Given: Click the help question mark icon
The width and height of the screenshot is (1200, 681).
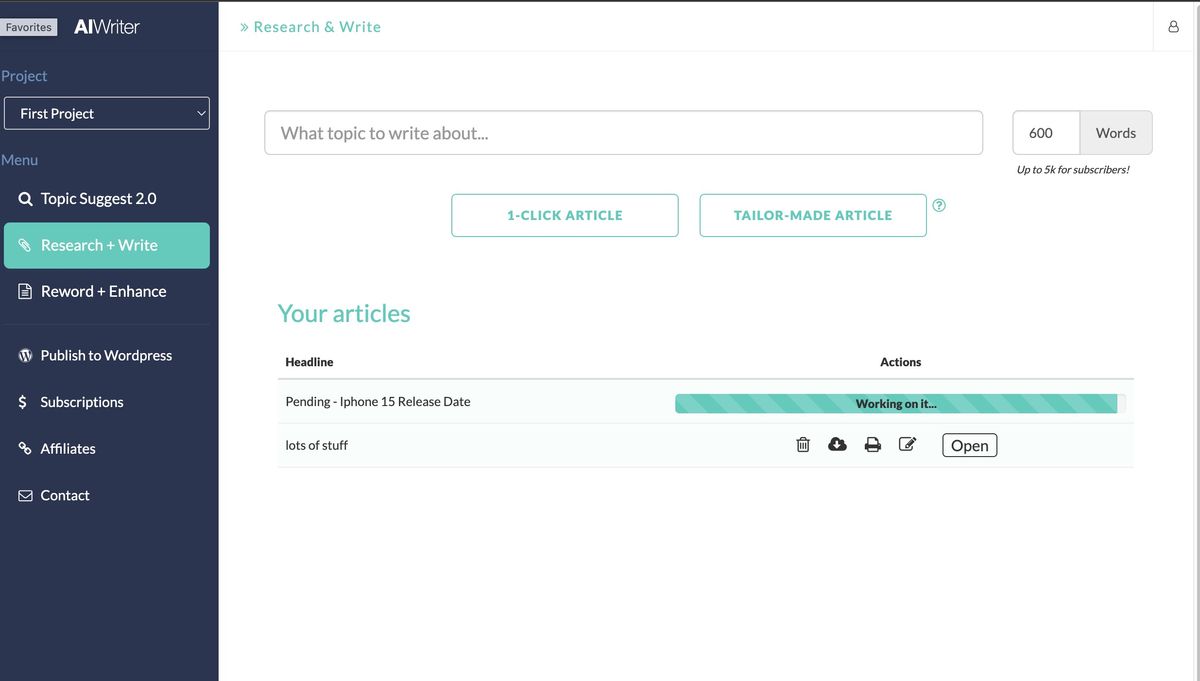Looking at the screenshot, I should [x=939, y=205].
